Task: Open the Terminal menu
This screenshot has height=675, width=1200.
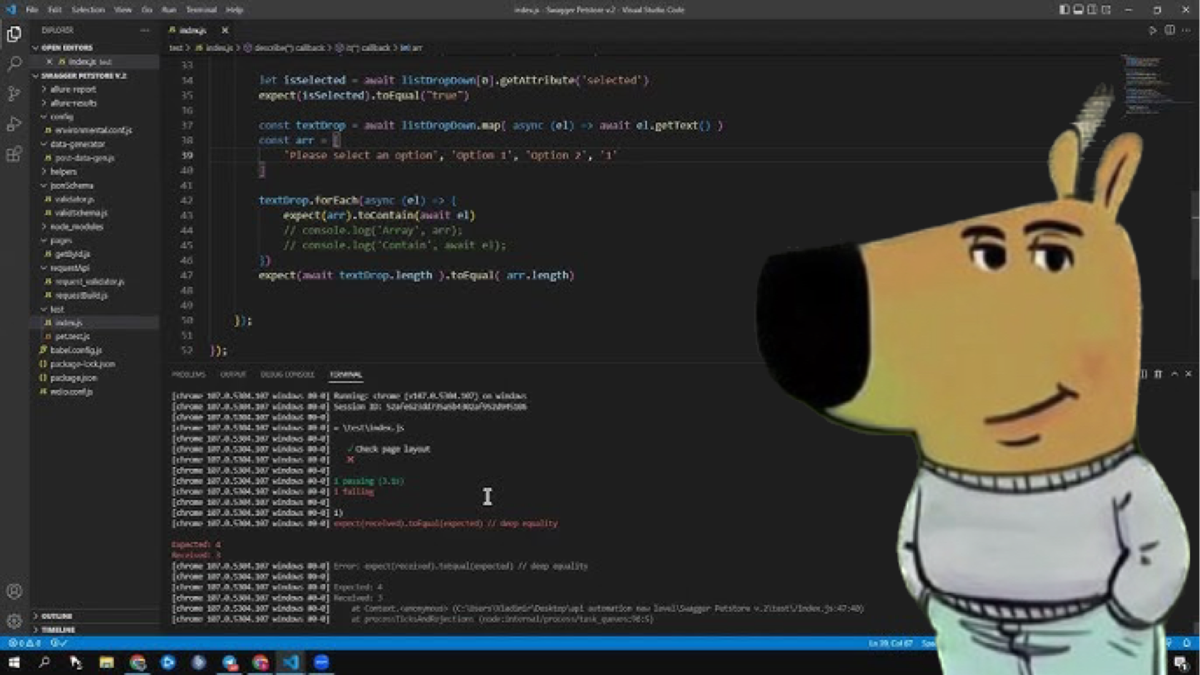Action: 201,9
